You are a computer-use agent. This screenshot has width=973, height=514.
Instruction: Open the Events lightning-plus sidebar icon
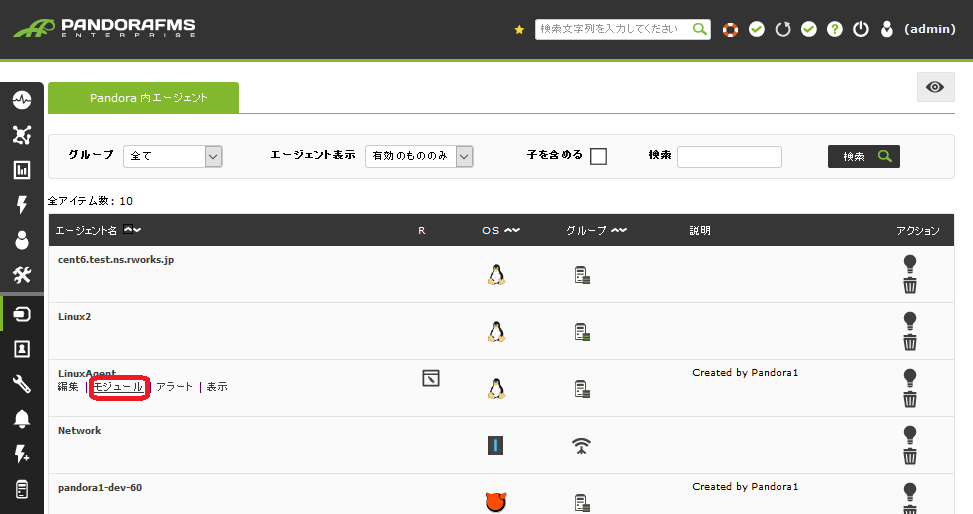[x=22, y=454]
